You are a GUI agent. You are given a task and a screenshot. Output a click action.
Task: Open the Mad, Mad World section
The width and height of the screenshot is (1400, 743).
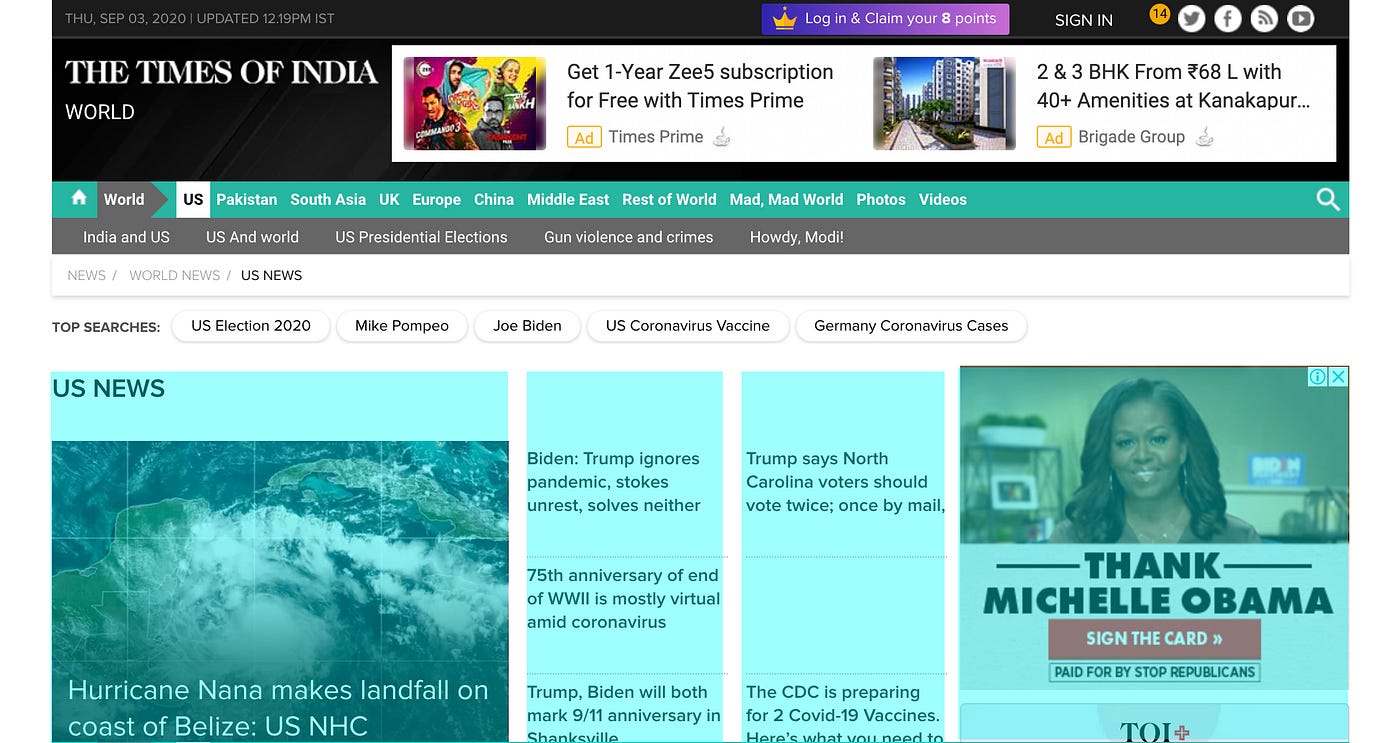click(x=786, y=199)
